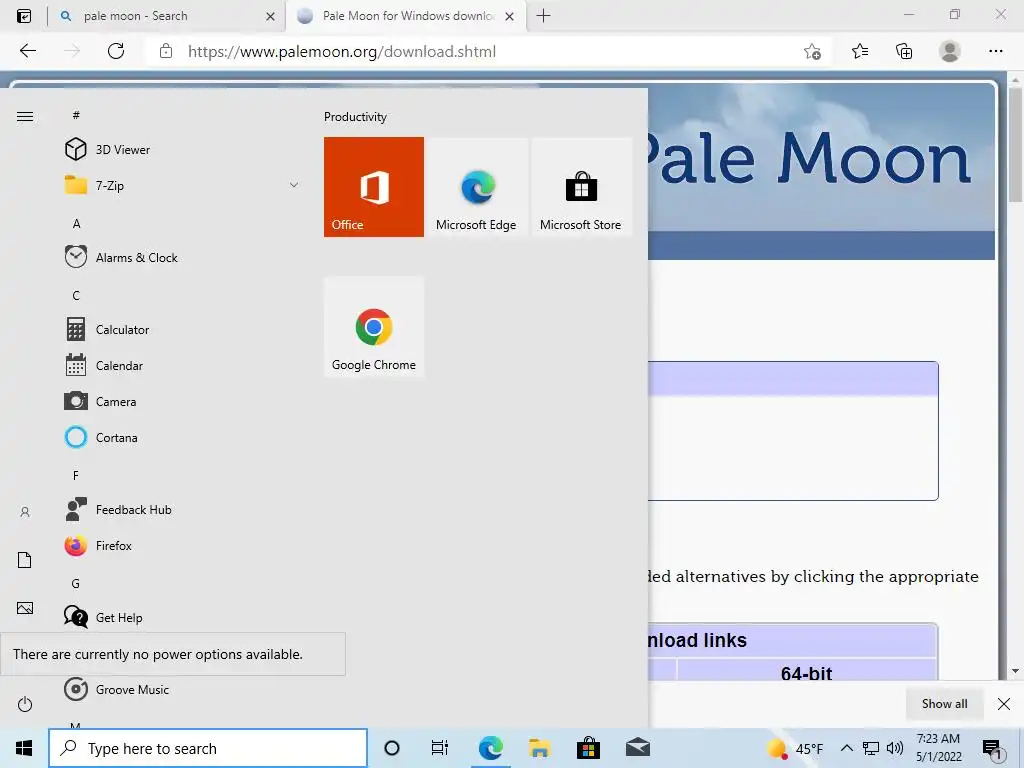Open Edge Settings and more menu
This screenshot has height=768, width=1024.
[995, 51]
